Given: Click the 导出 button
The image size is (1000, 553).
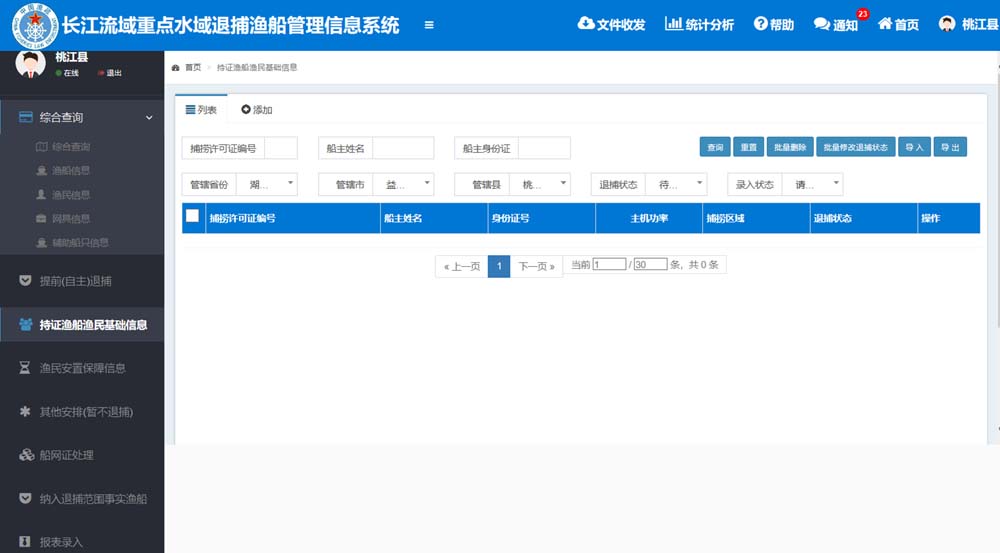Looking at the screenshot, I should (x=950, y=147).
